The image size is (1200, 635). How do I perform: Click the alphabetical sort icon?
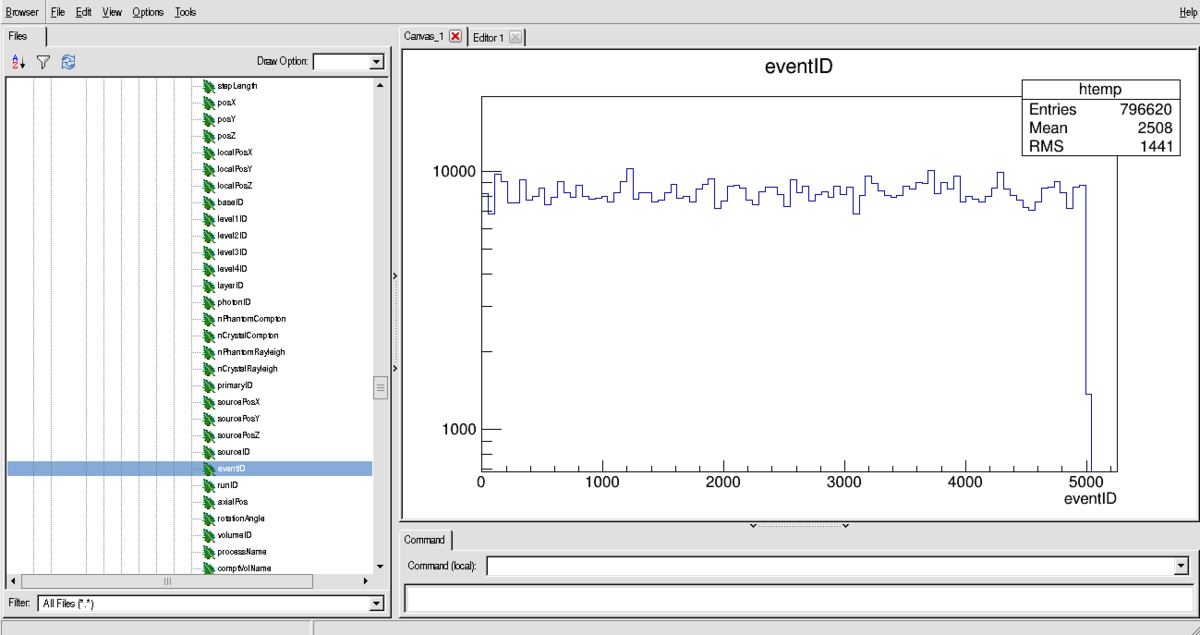18,62
